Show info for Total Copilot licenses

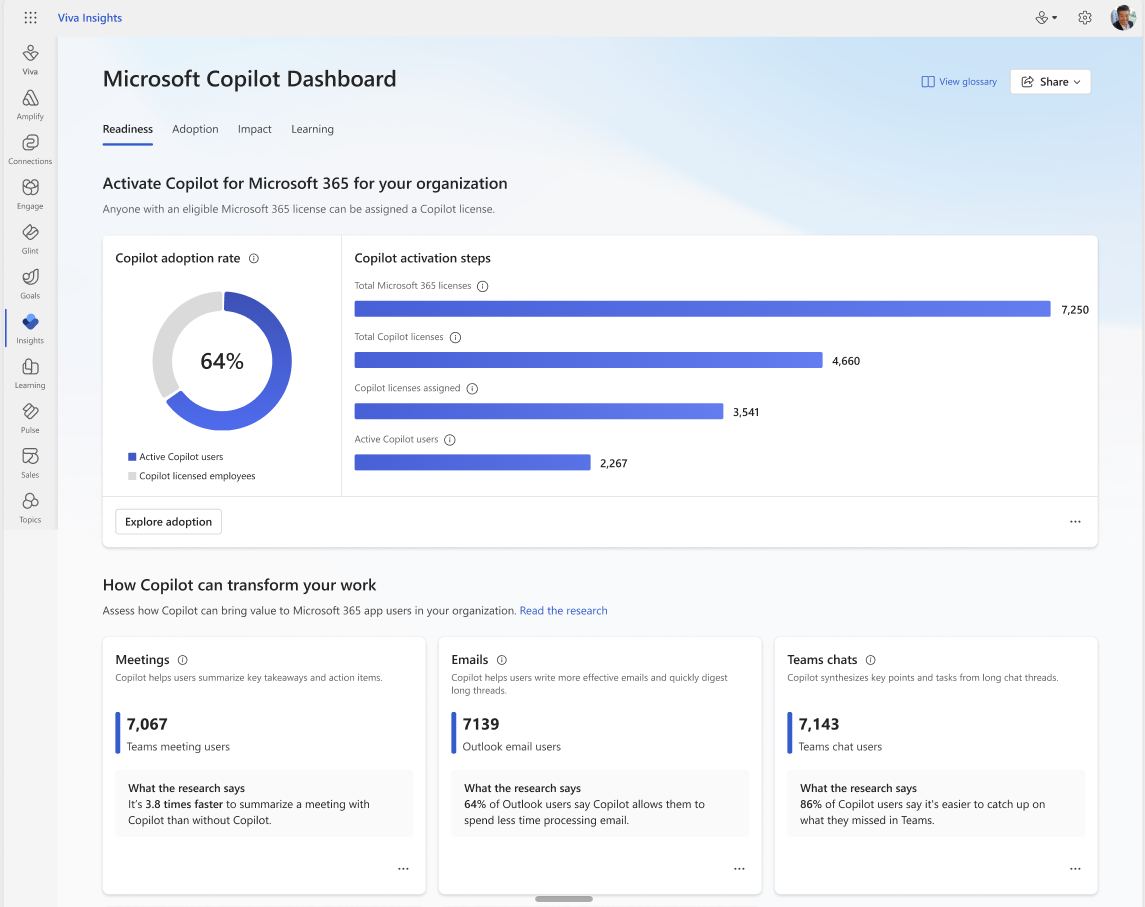click(456, 337)
